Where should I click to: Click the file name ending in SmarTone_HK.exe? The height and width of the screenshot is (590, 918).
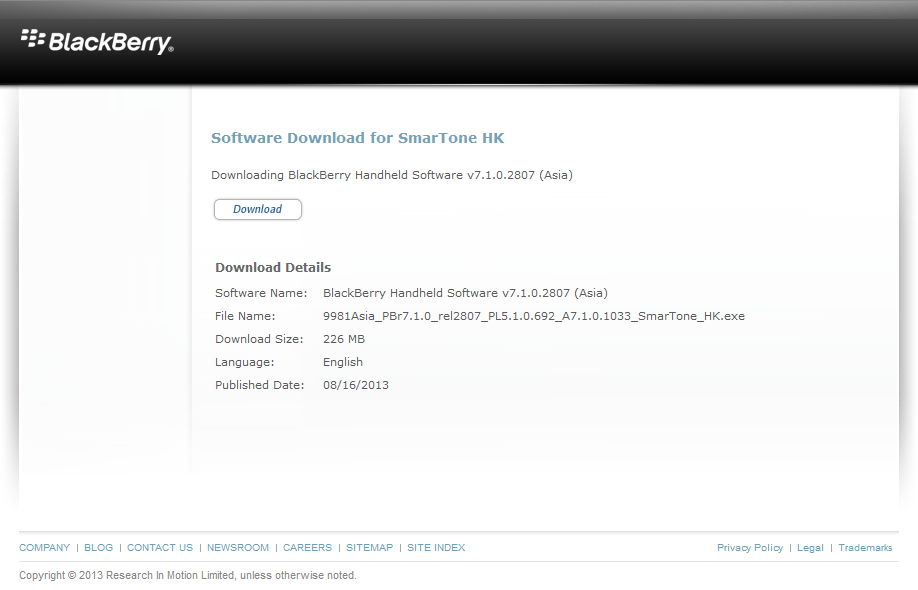point(534,316)
